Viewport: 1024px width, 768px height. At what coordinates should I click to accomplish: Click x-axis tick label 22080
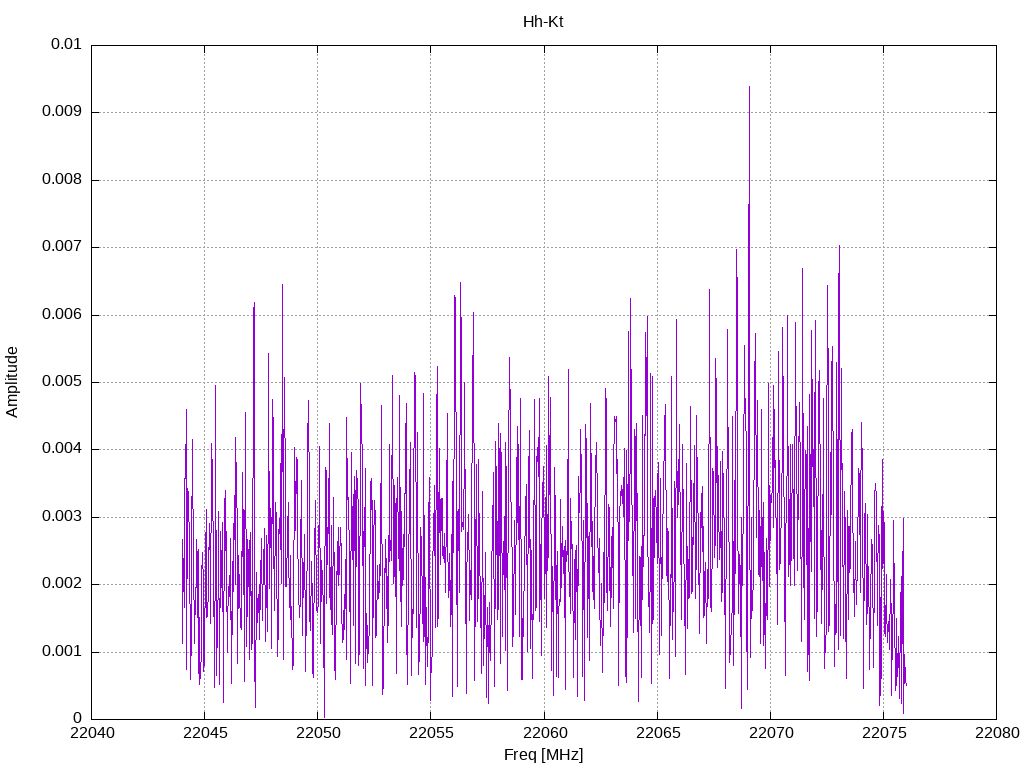[997, 733]
